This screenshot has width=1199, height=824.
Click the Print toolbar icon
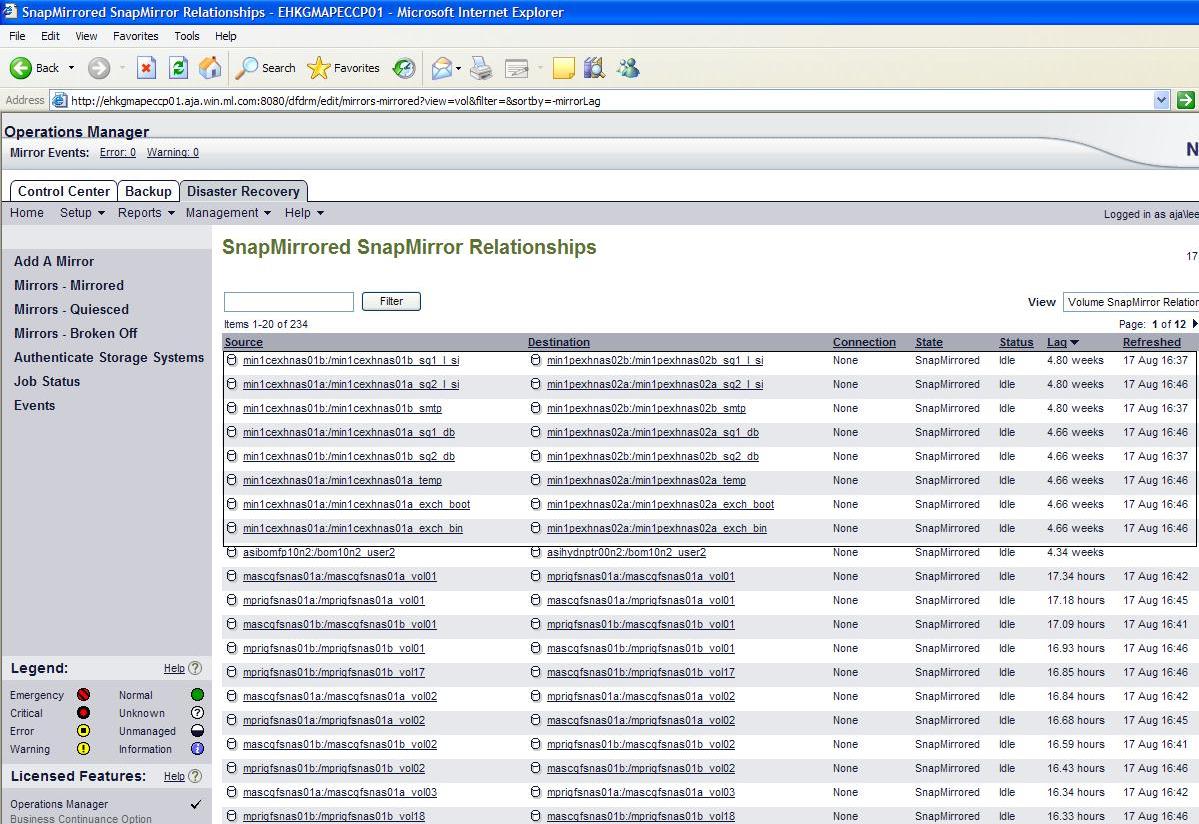(x=481, y=68)
